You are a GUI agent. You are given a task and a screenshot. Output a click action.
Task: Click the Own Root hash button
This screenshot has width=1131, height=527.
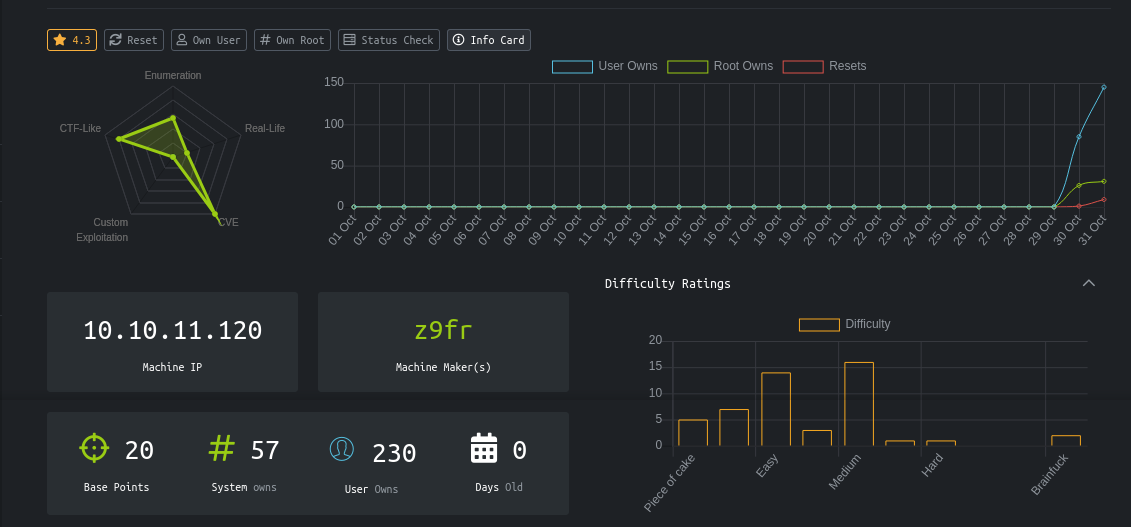292,40
